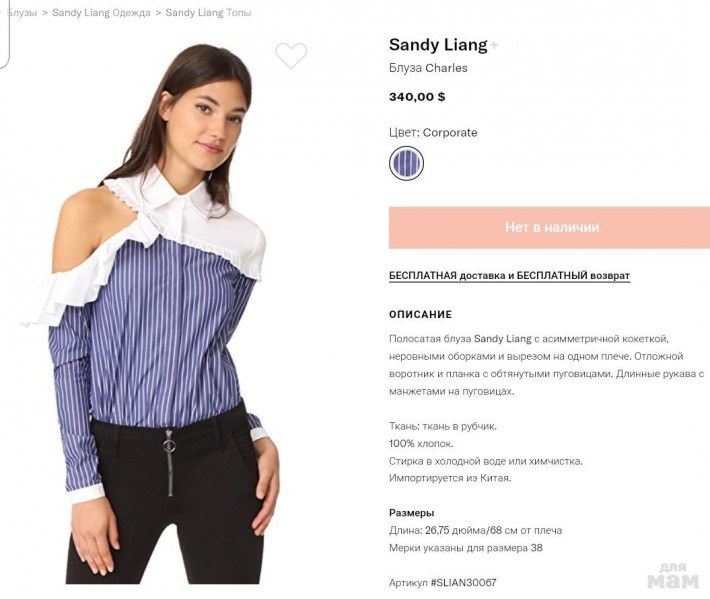Open the free shipping and returns link
The width and height of the screenshot is (710, 599).
point(509,276)
